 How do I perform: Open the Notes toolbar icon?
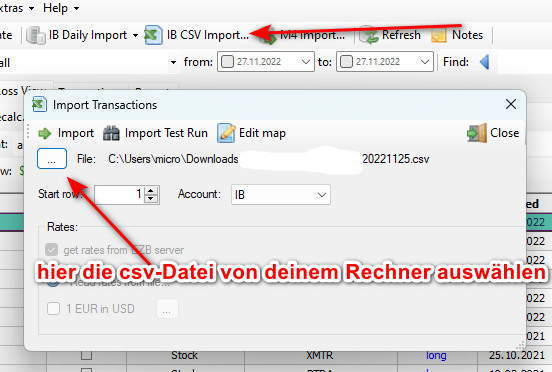(439, 35)
